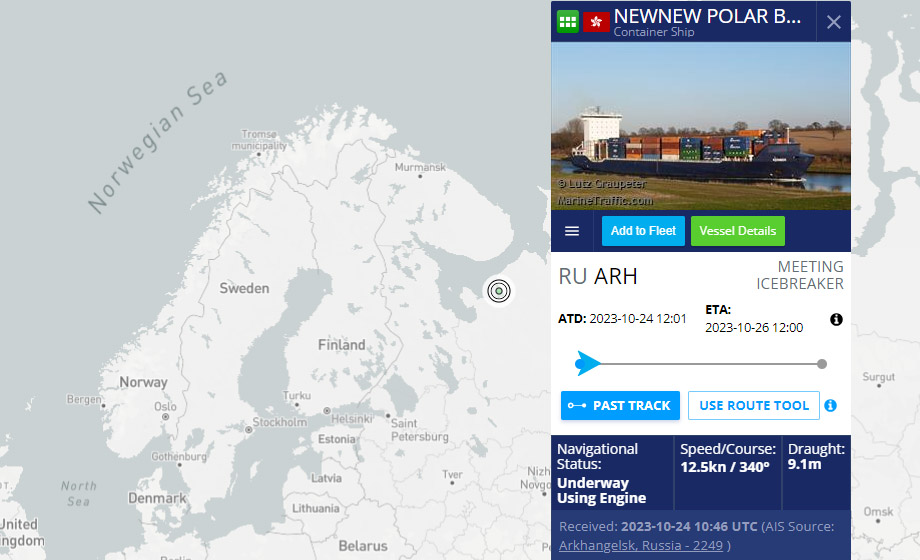
Task: Click Murmansk on the map
Action: [420, 167]
